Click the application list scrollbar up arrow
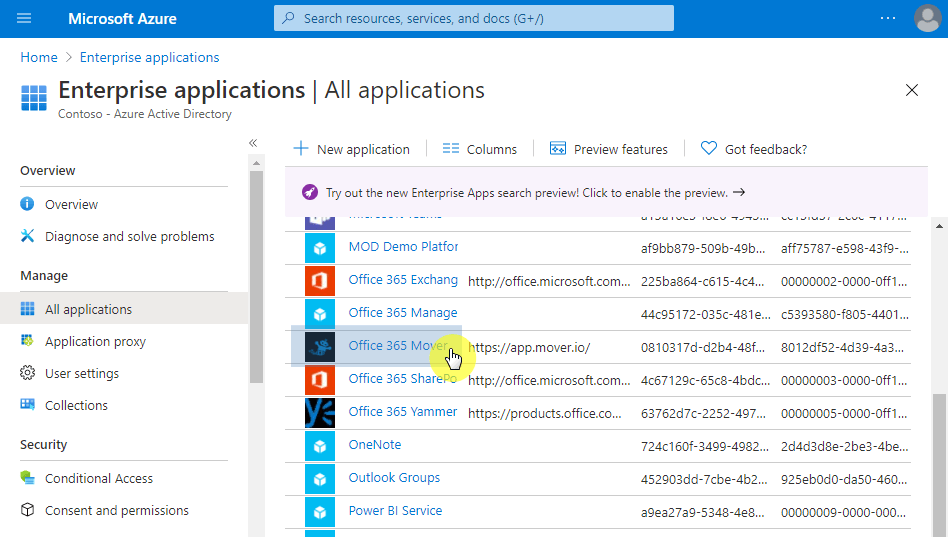Image resolution: width=948 pixels, height=537 pixels. [x=939, y=226]
